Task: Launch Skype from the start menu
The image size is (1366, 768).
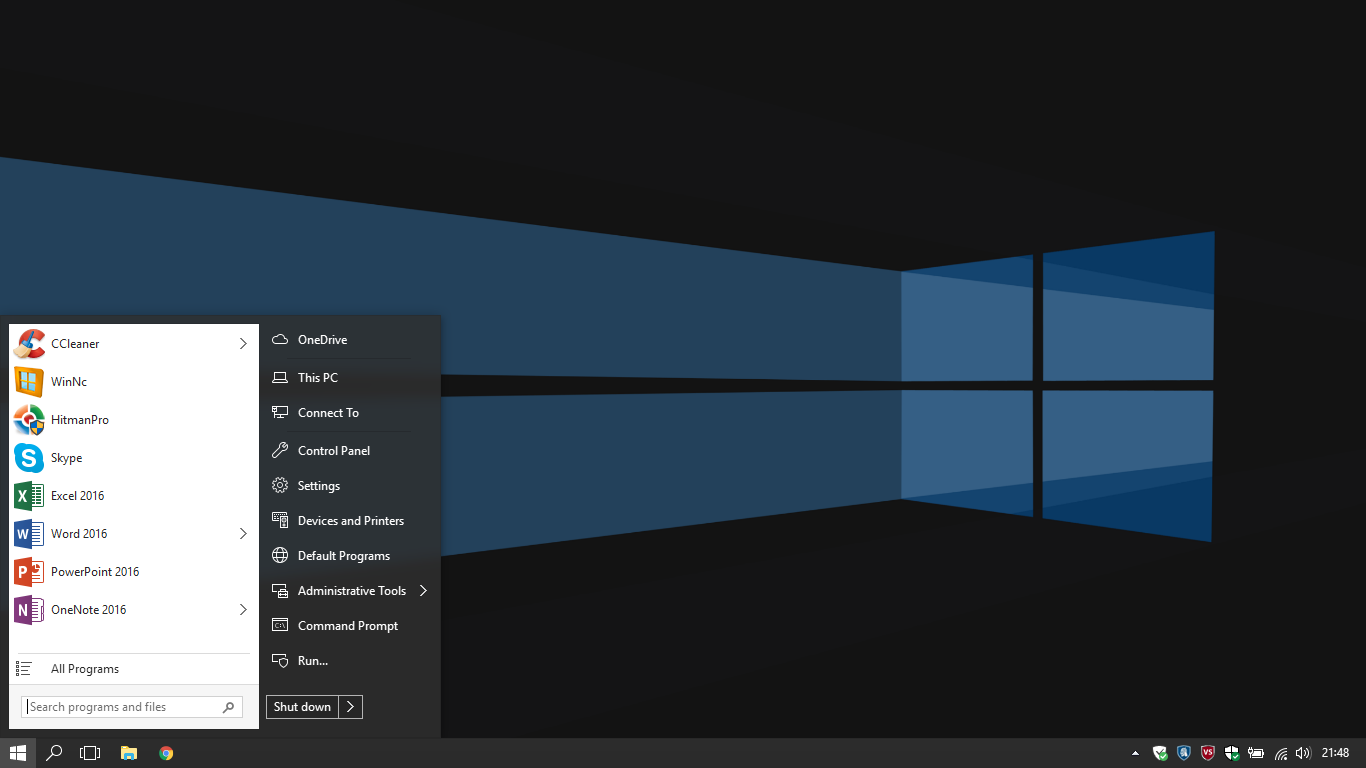Action: [x=66, y=458]
